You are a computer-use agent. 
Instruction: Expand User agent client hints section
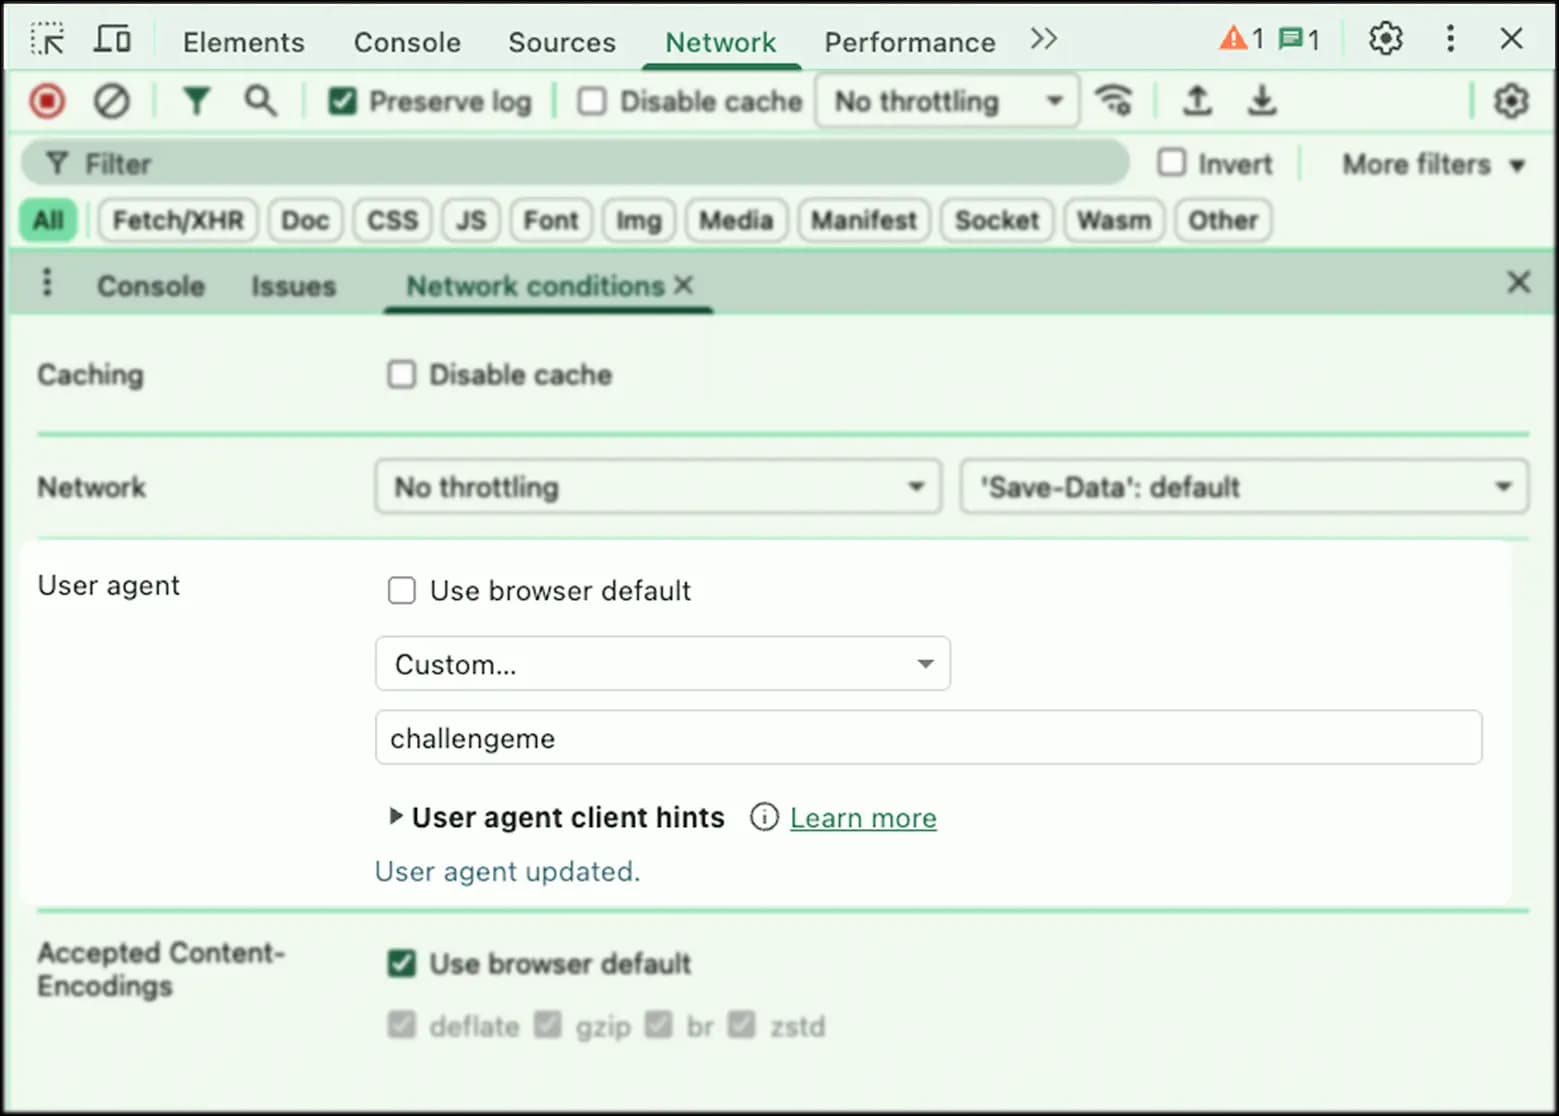[396, 817]
